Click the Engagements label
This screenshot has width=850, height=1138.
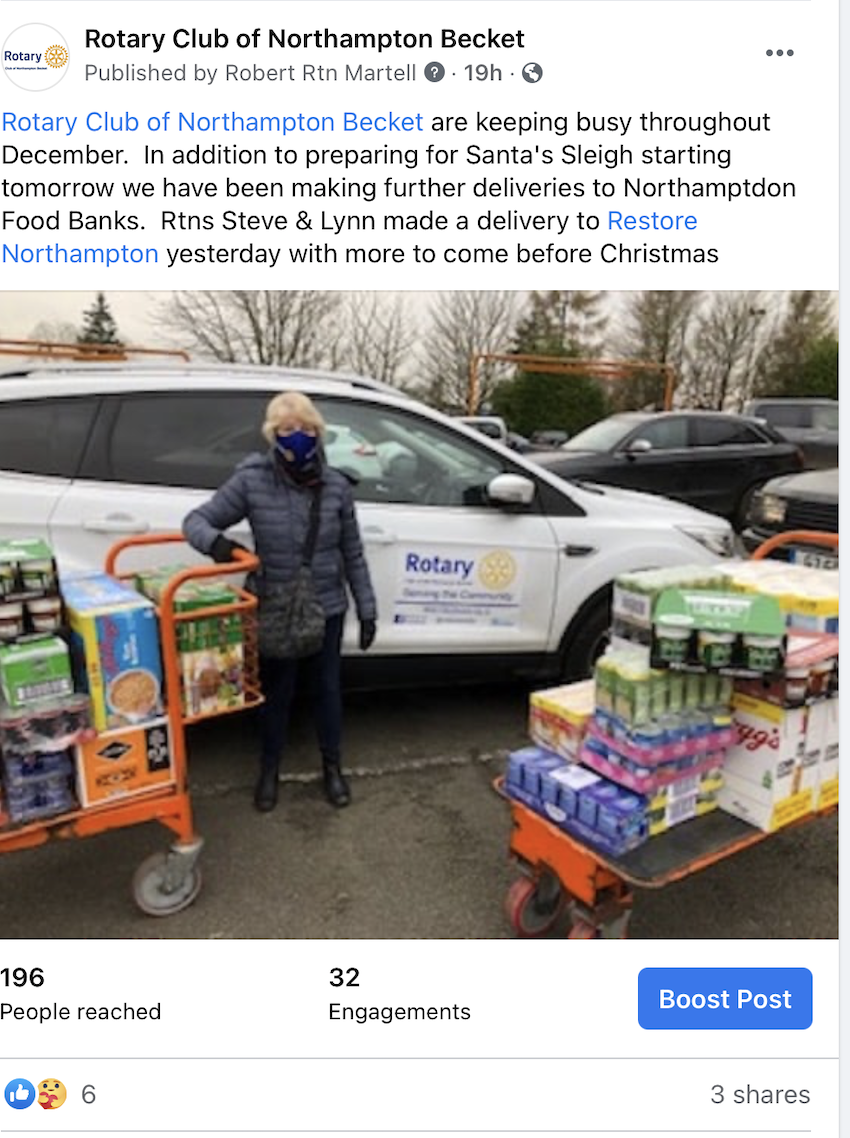point(399,1012)
